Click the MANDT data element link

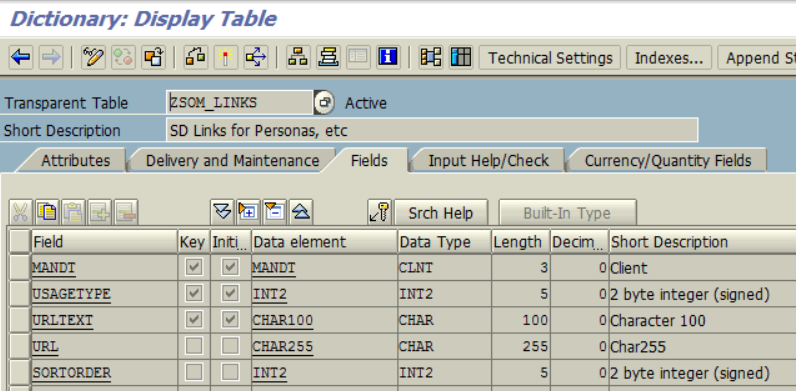pyautogui.click(x=274, y=268)
